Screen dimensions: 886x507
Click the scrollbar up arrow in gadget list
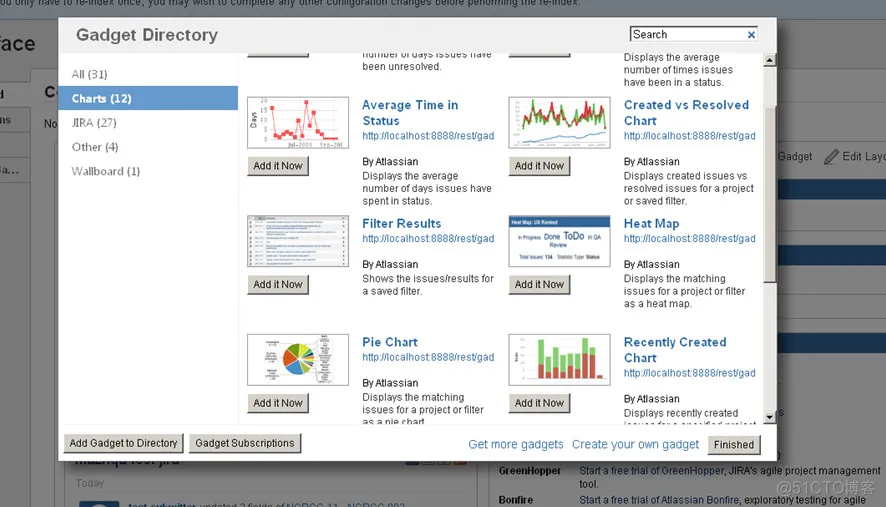pos(769,60)
